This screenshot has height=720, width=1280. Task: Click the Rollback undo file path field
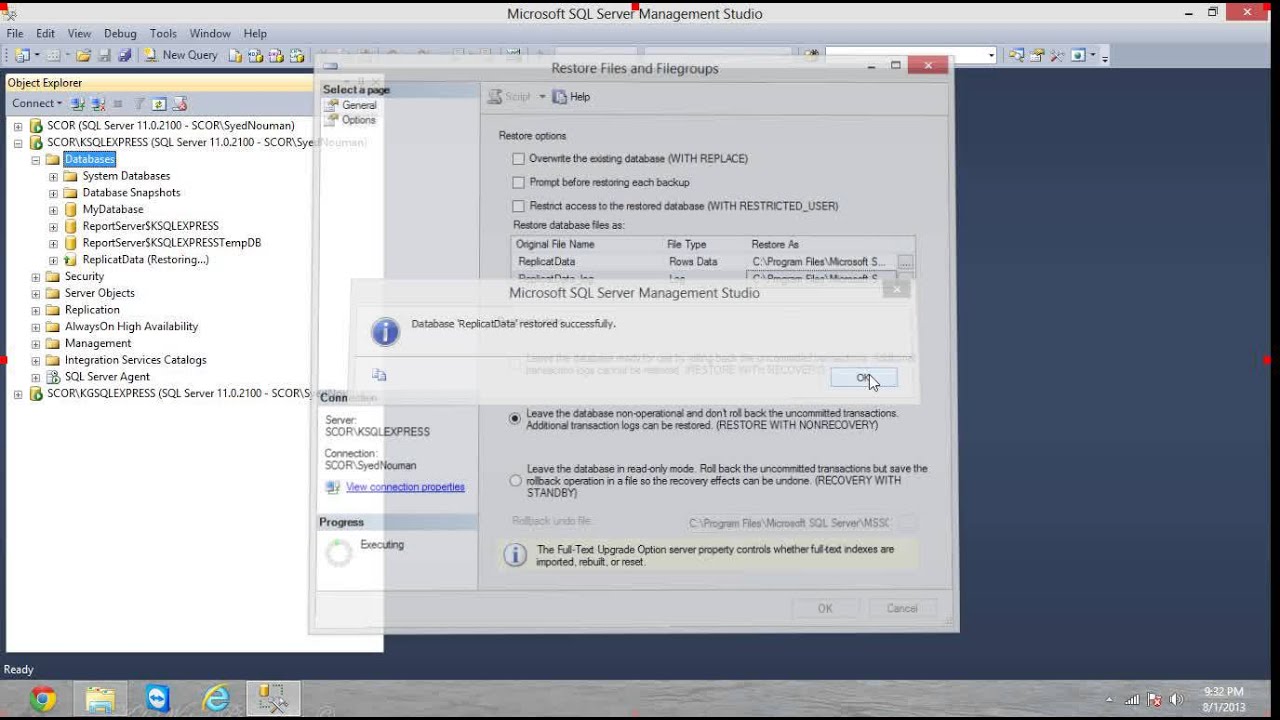[x=790, y=523]
